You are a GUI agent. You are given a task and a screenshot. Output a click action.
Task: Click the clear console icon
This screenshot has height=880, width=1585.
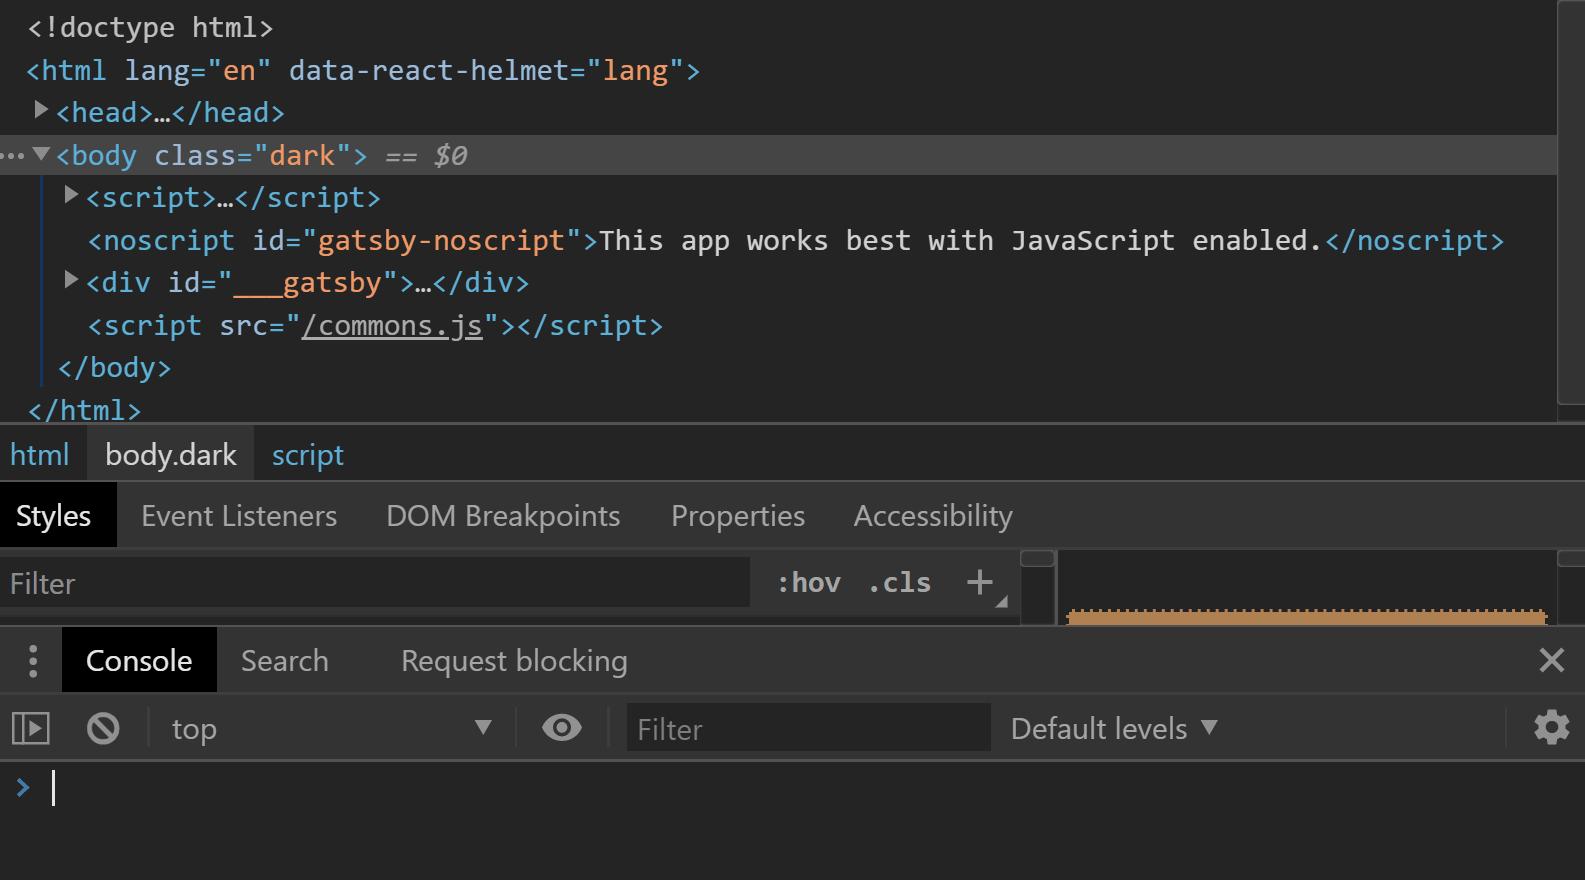(103, 728)
